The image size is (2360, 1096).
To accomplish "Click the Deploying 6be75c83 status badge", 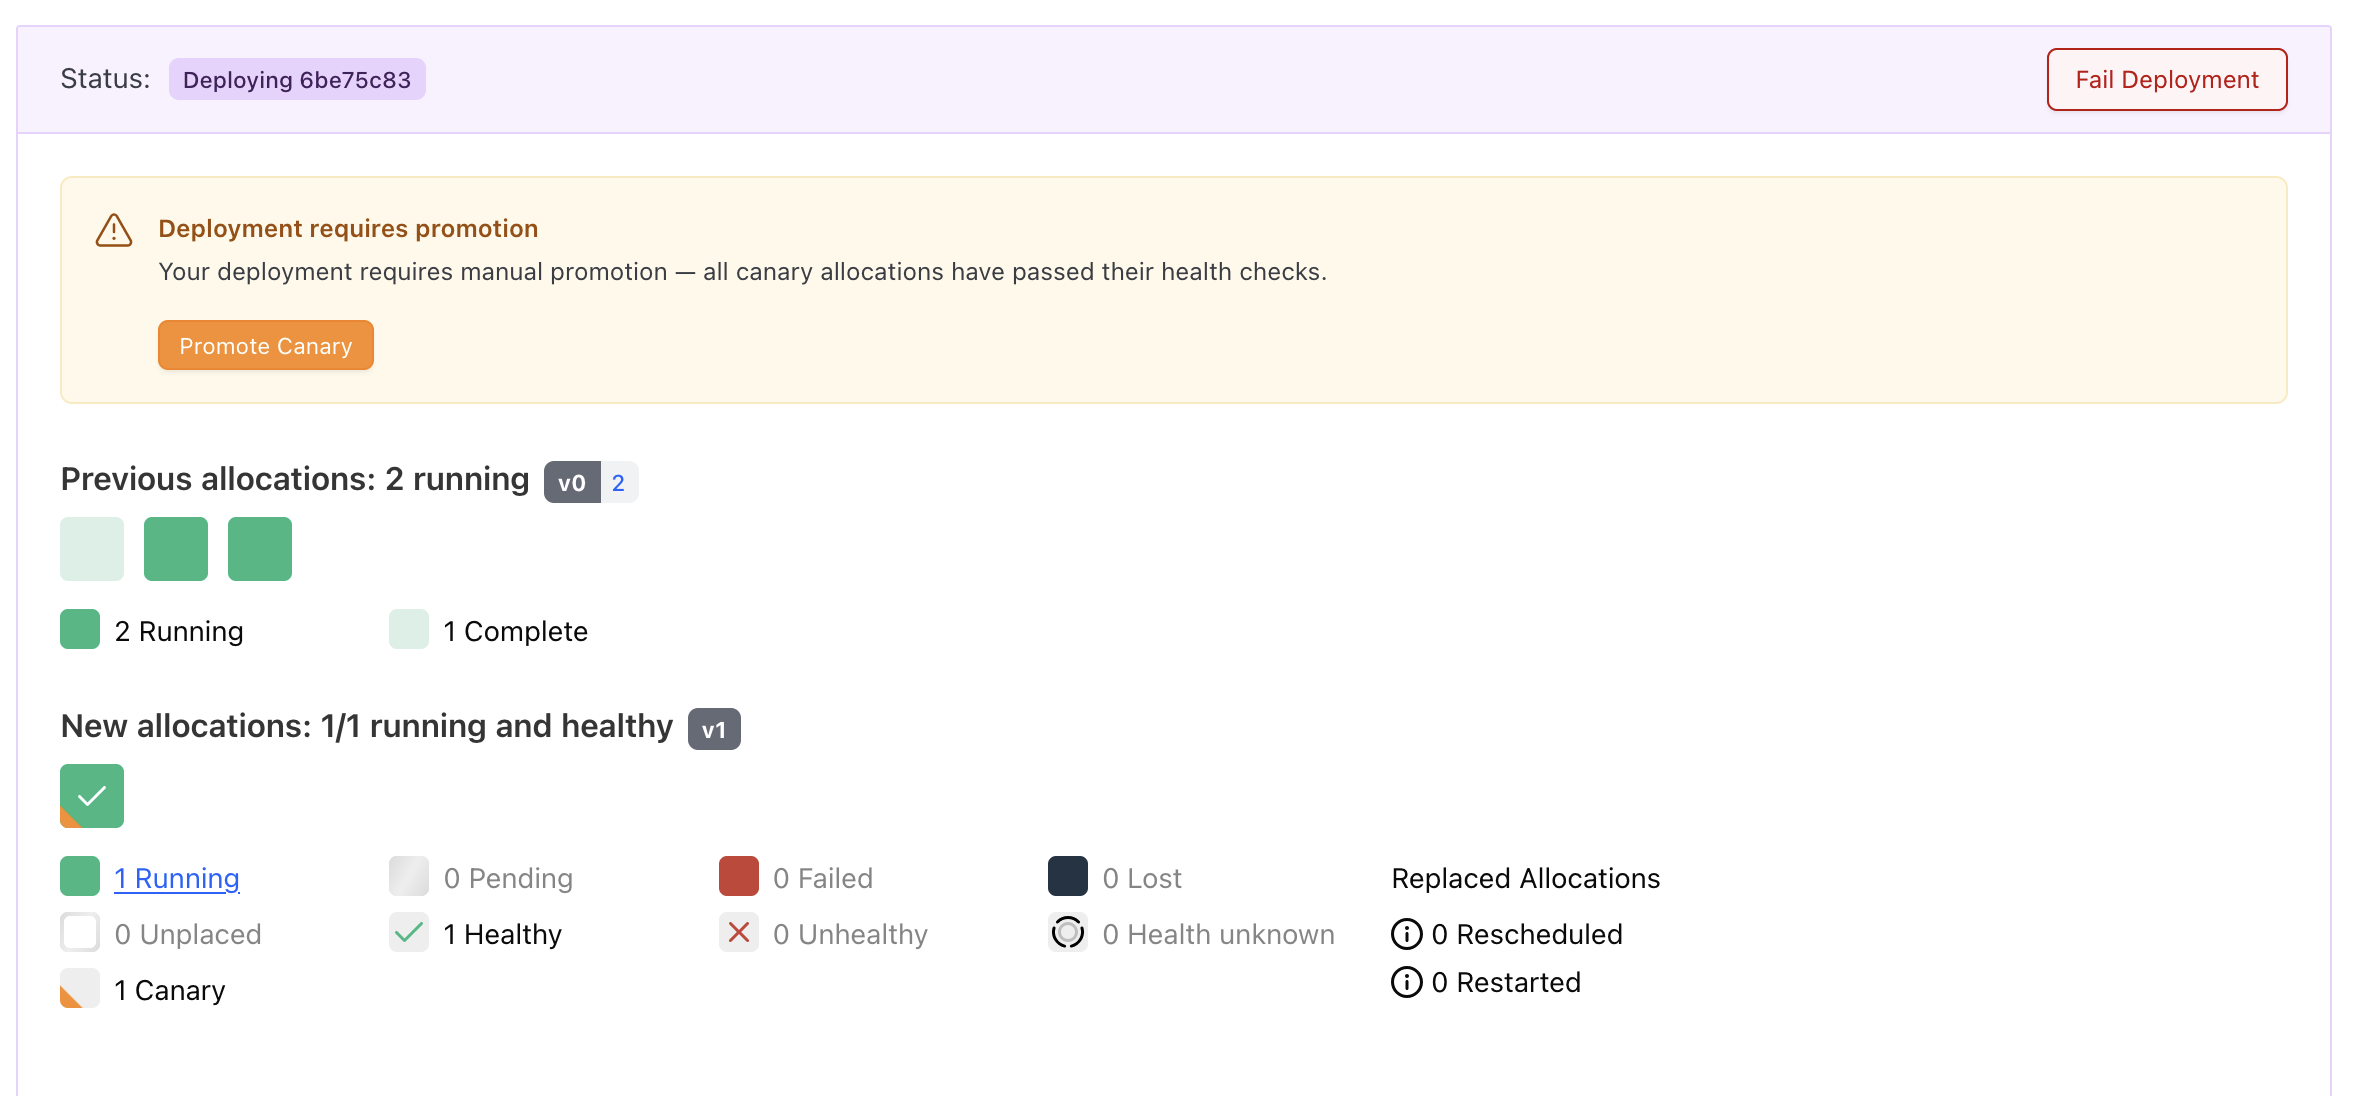I will (297, 80).
